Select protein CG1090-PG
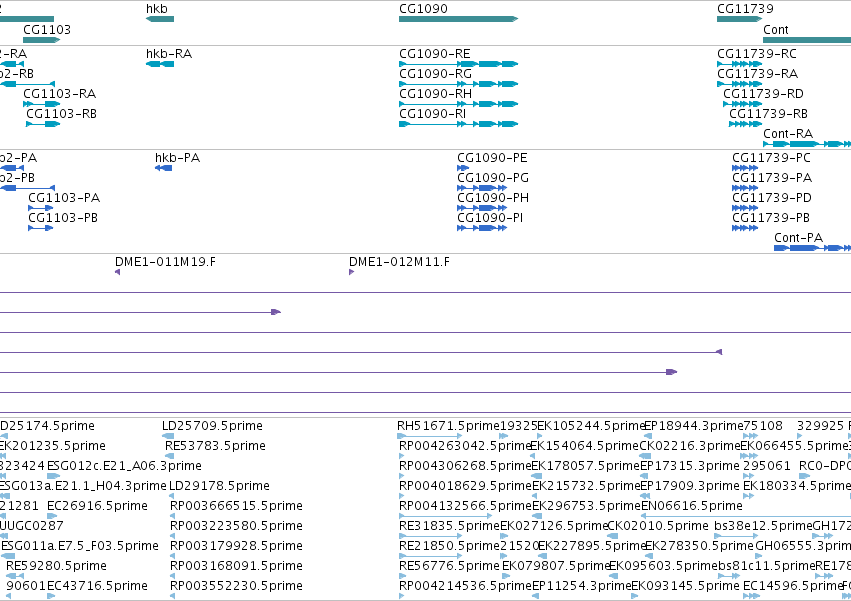Image resolution: width=851 pixels, height=601 pixels. point(482,188)
